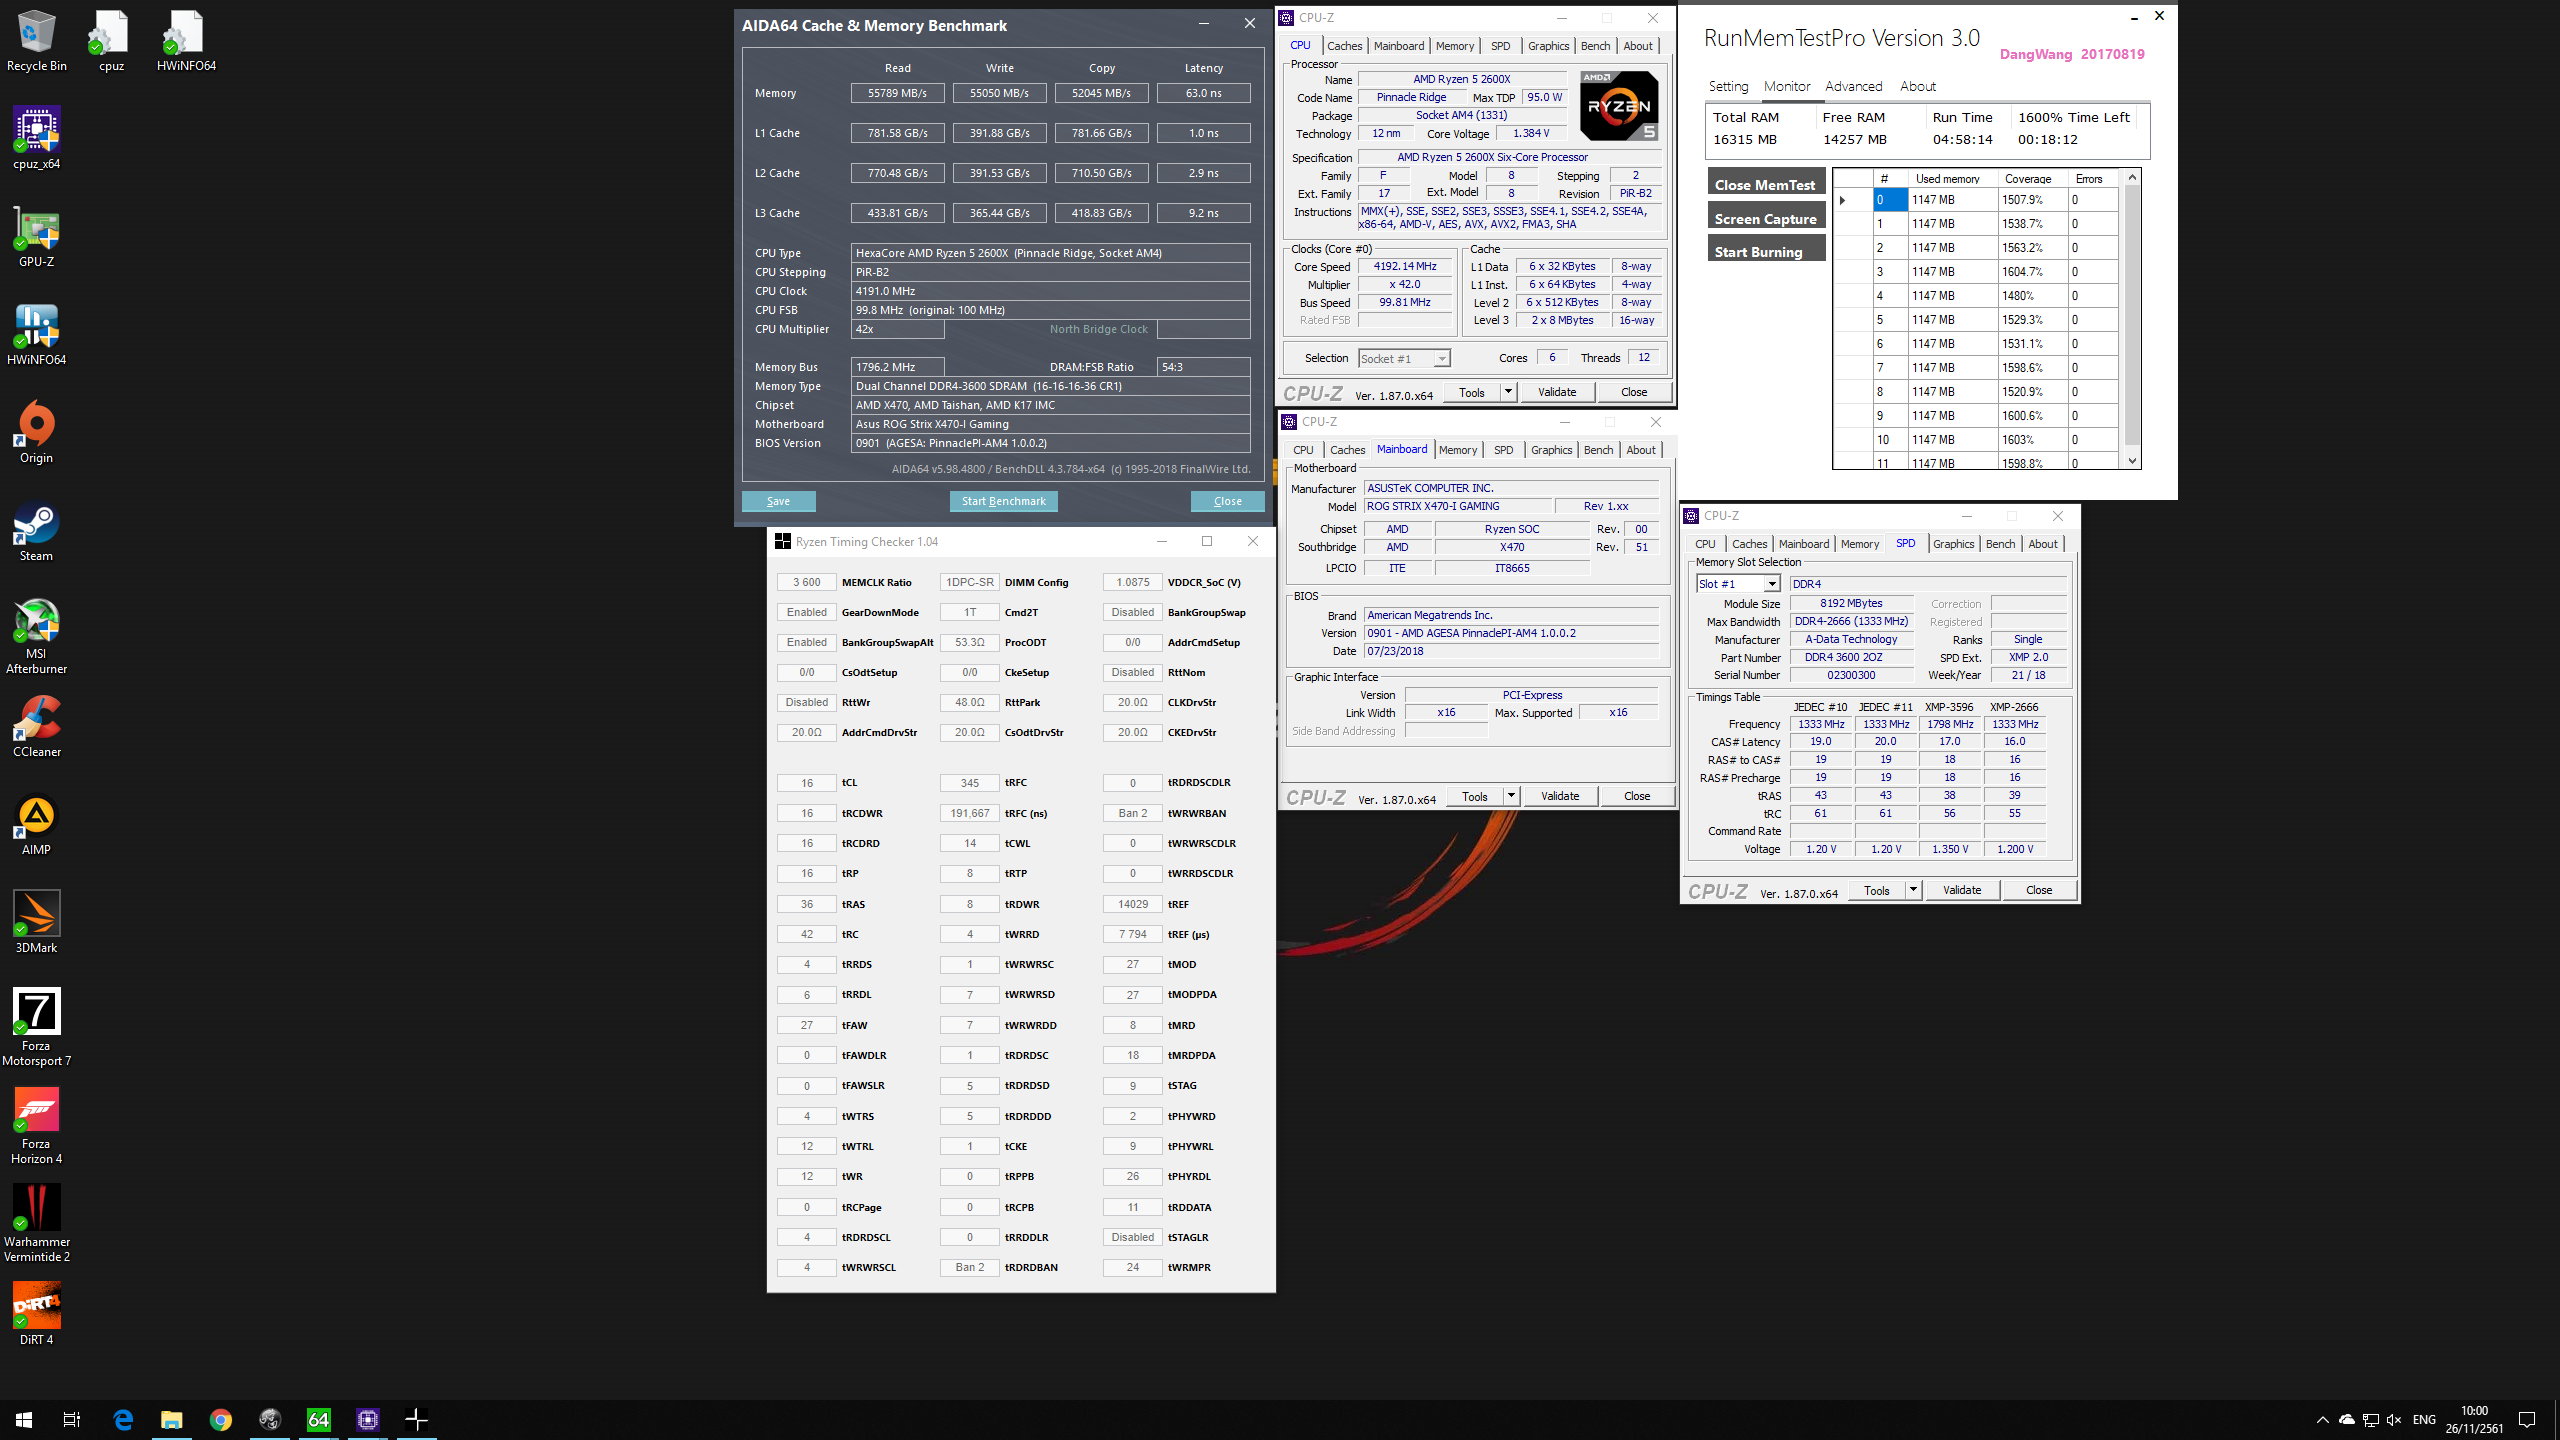
Task: Open the Windows Start menu
Action: pyautogui.click(x=24, y=1419)
